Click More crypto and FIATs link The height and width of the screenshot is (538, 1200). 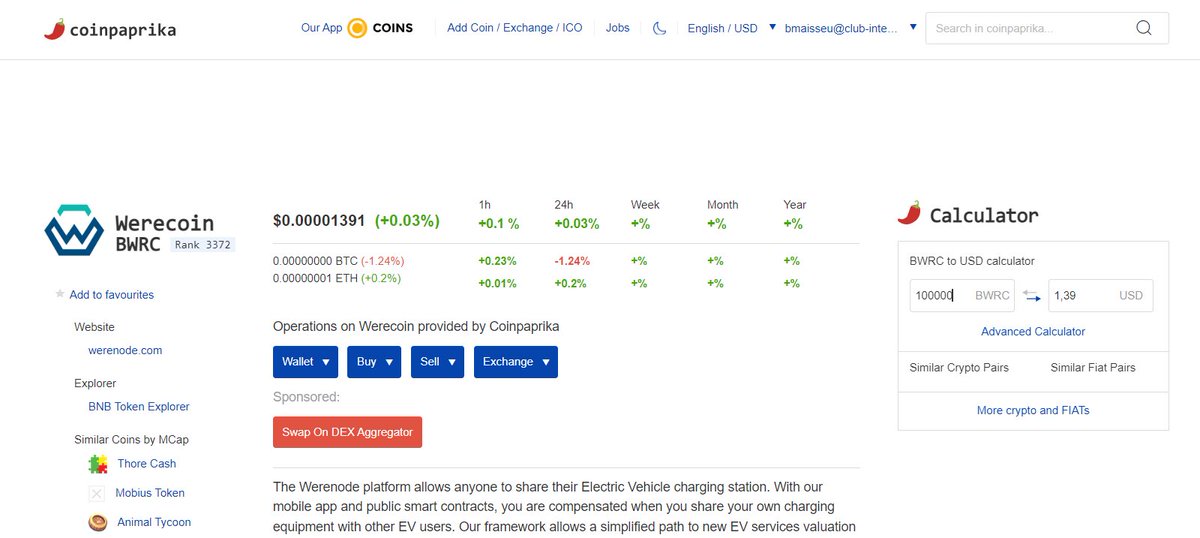(x=1033, y=411)
